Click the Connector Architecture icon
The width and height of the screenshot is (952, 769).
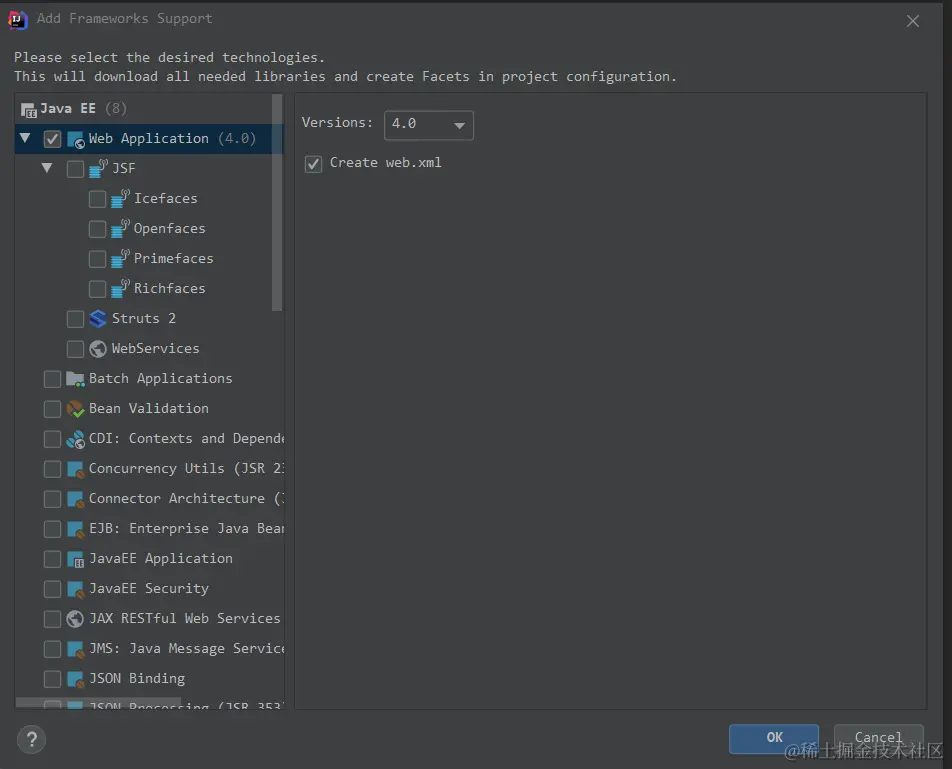point(75,499)
